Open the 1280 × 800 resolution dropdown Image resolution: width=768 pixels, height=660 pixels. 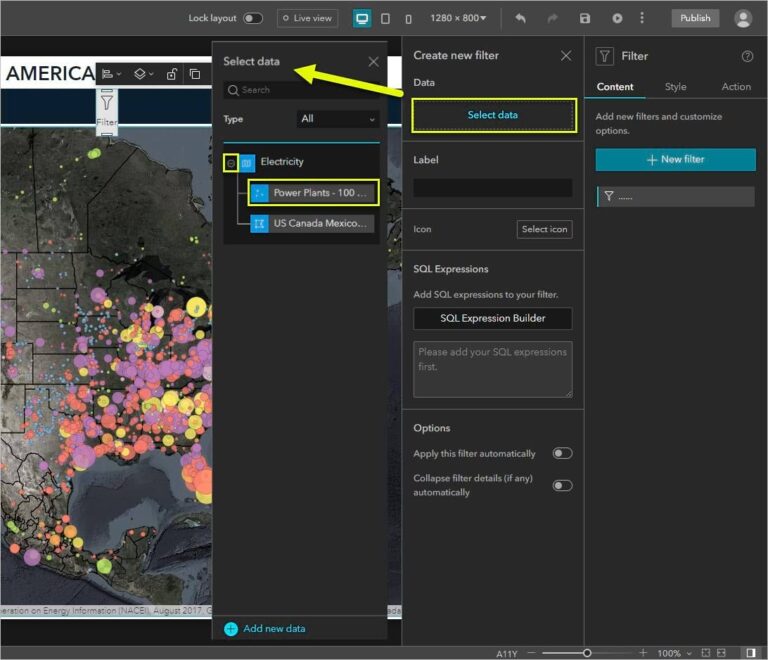click(x=458, y=18)
